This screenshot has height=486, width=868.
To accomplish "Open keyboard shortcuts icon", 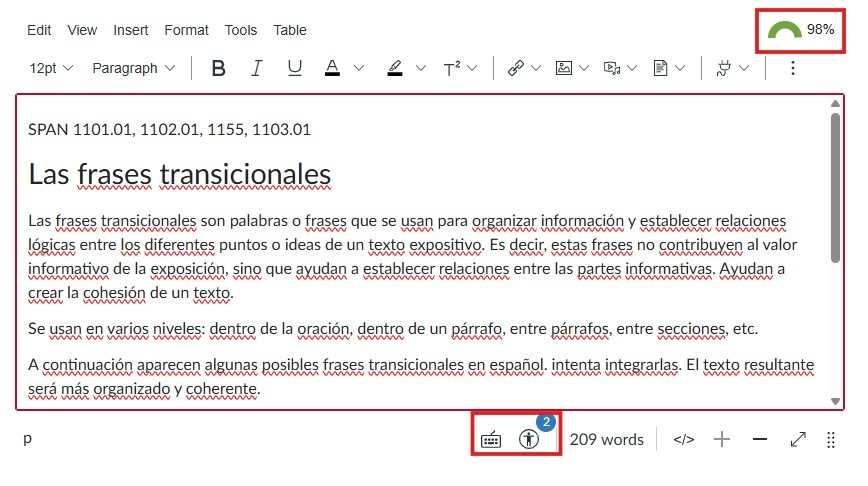I will [x=491, y=440].
